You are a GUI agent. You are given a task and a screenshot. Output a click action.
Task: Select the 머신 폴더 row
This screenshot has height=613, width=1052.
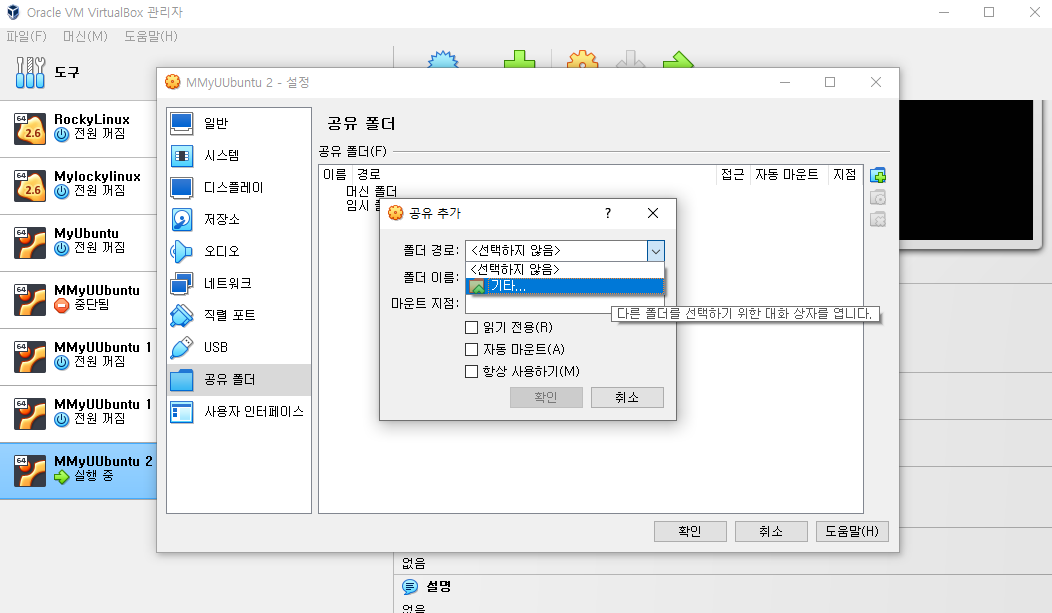point(371,191)
